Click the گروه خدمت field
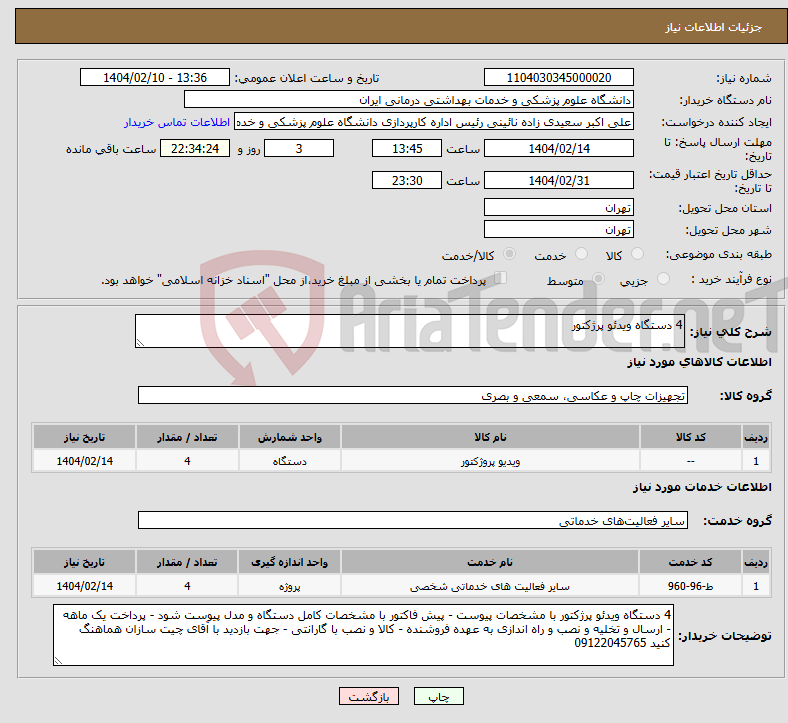The width and height of the screenshot is (788, 723). [413, 520]
